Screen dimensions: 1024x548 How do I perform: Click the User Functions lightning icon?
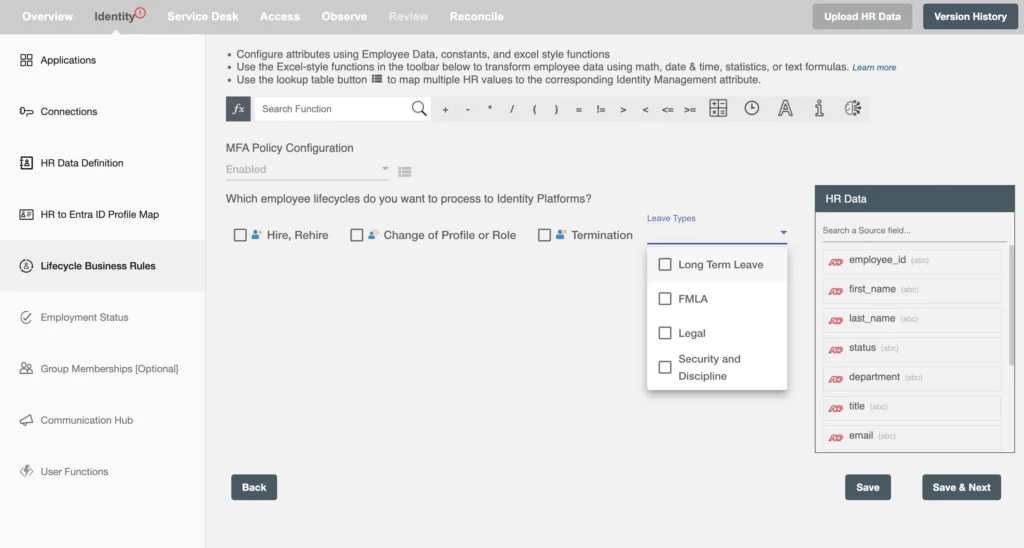(26, 471)
